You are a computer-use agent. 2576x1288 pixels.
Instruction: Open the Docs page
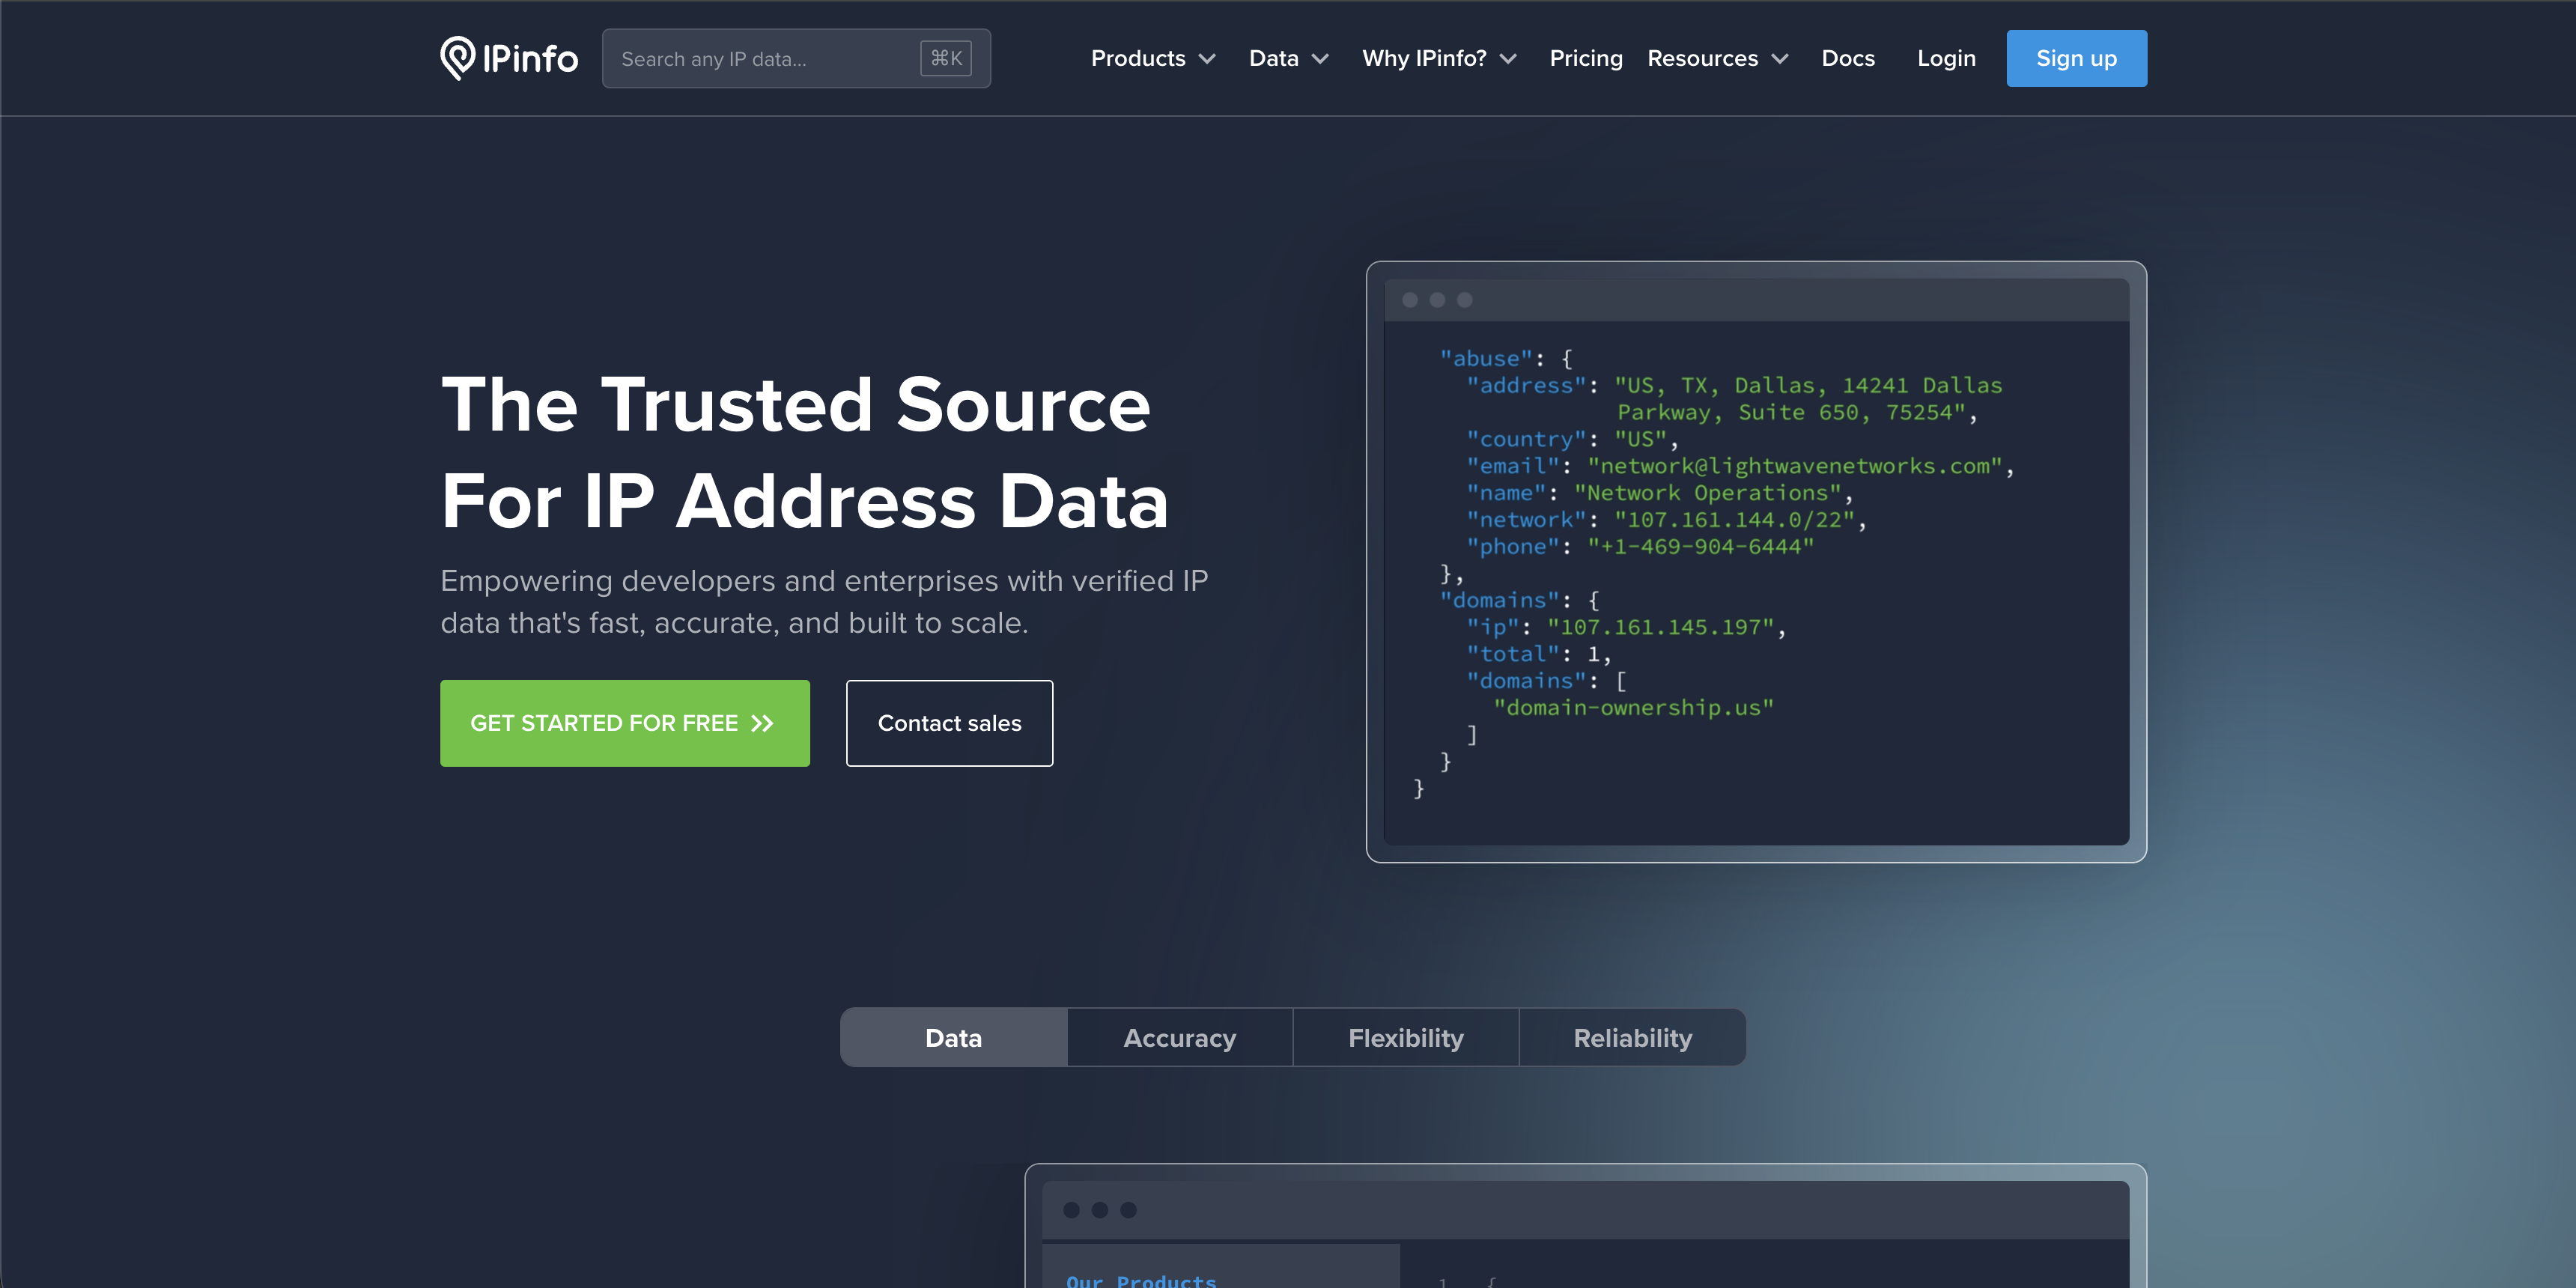(1848, 58)
